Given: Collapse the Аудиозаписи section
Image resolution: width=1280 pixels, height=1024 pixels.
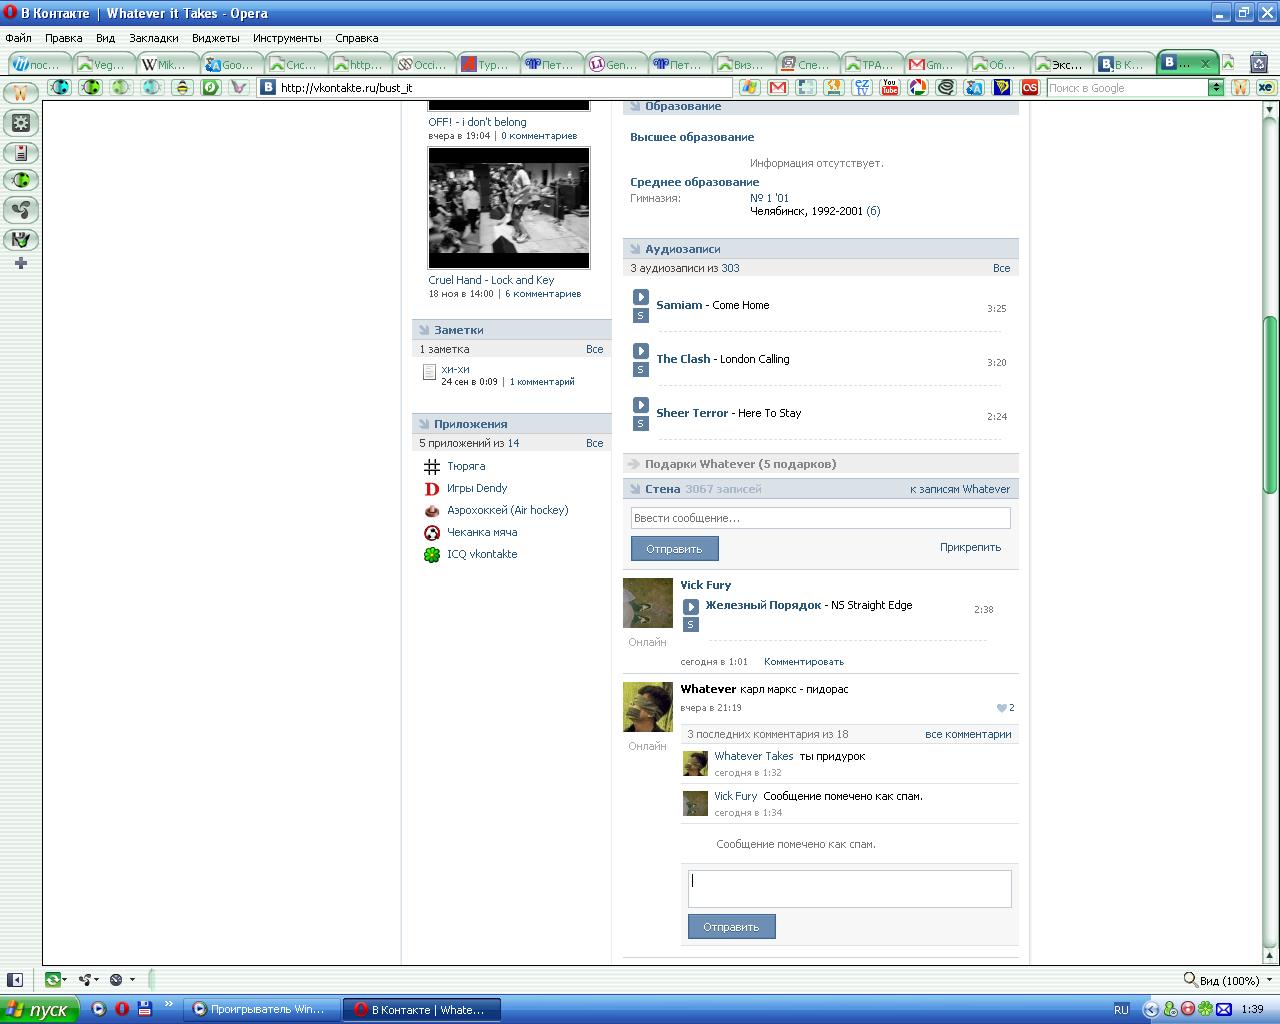Looking at the screenshot, I should click(x=633, y=249).
